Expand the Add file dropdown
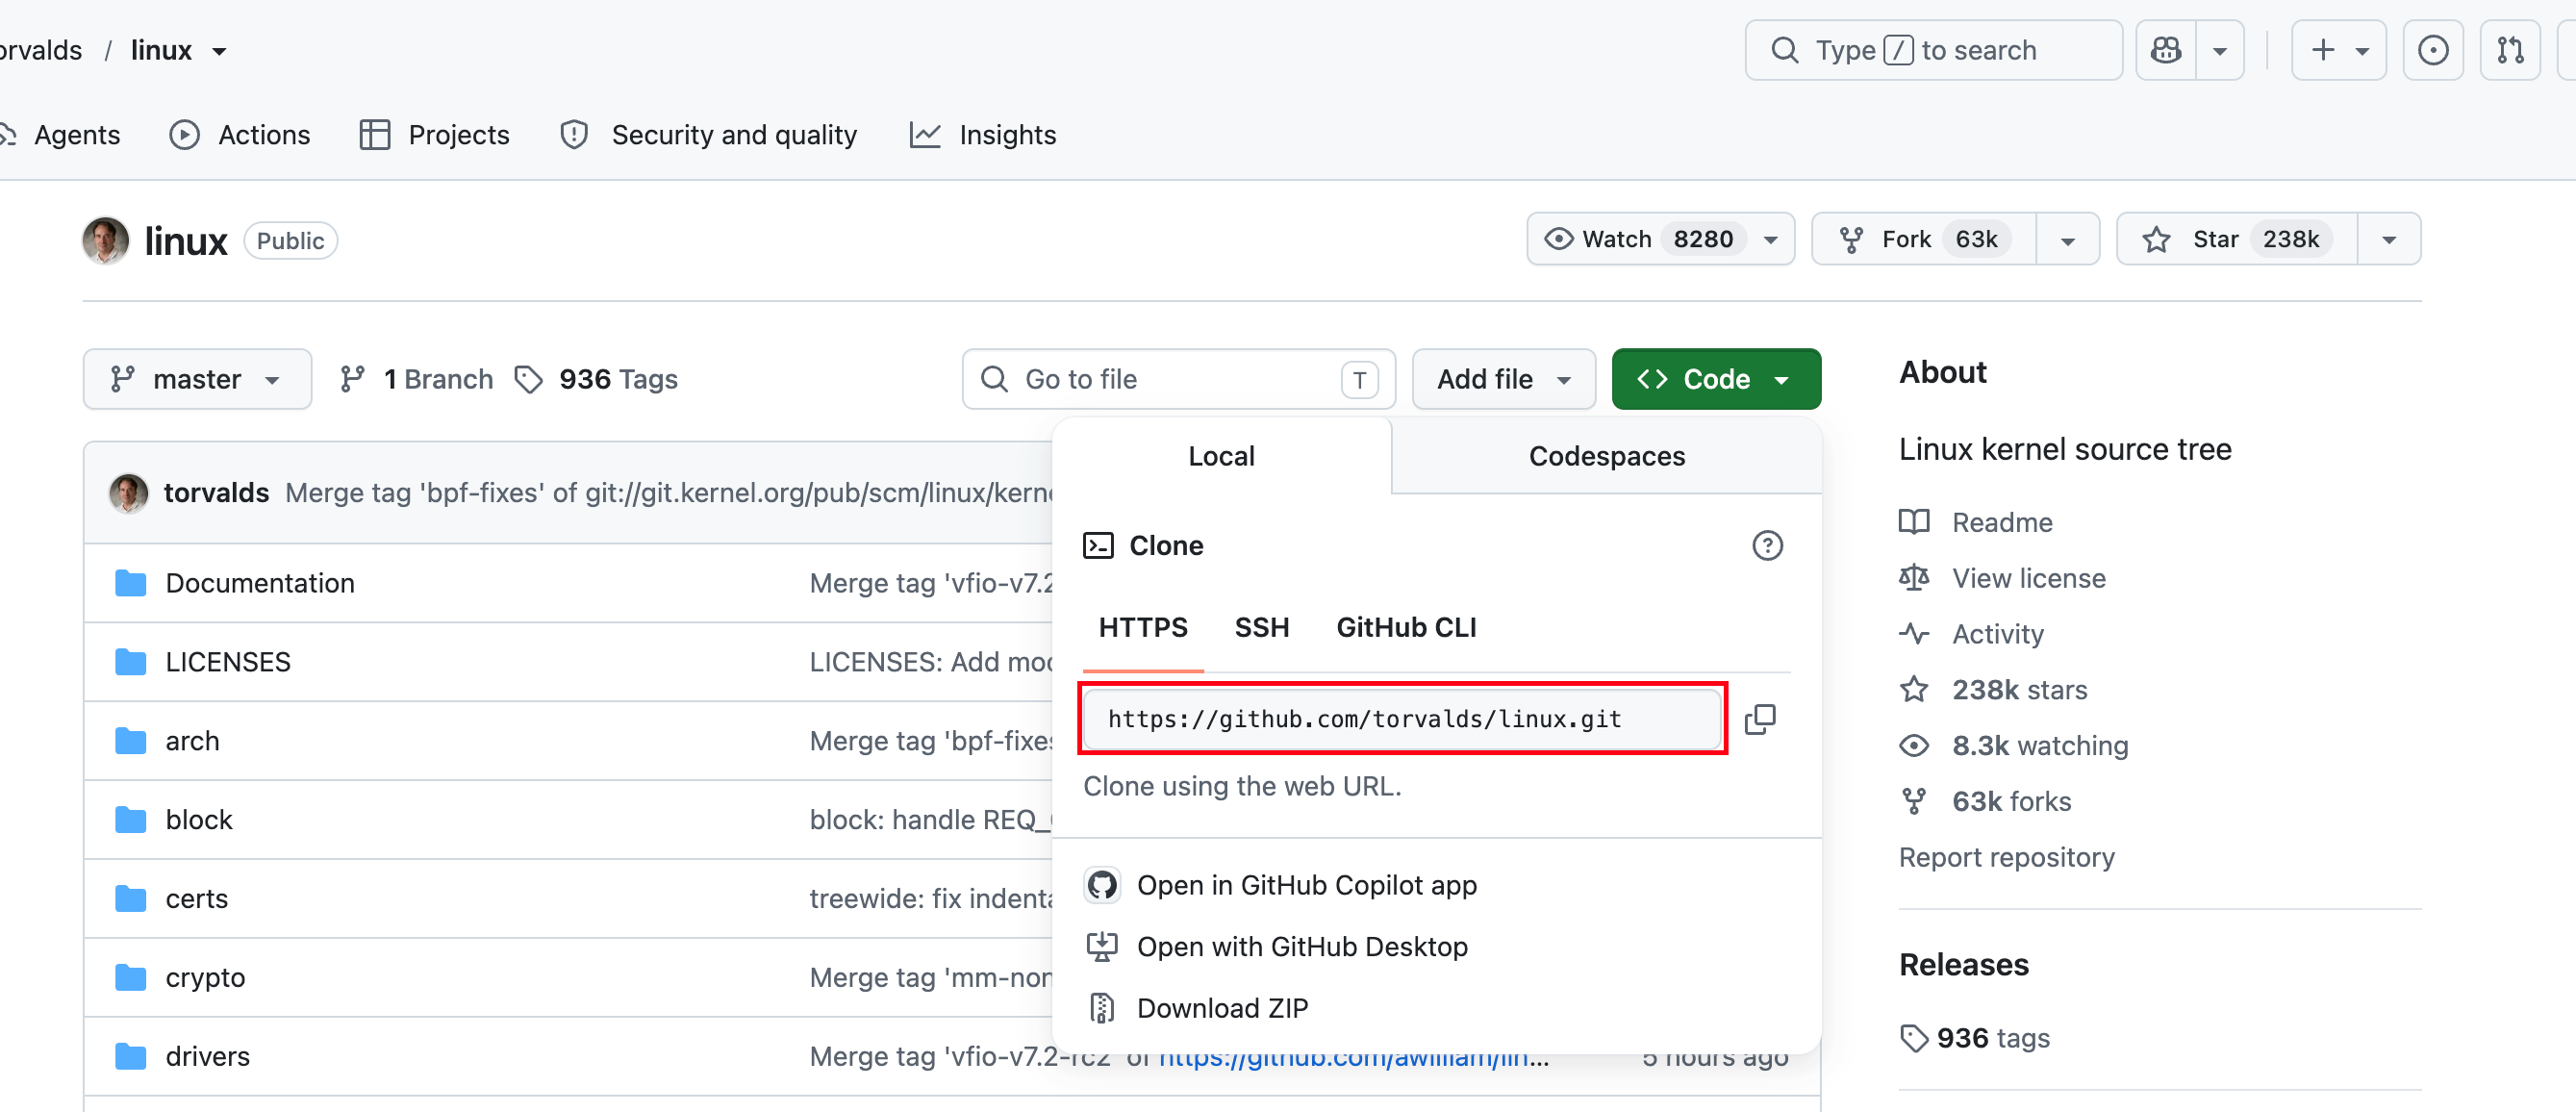 [1503, 379]
